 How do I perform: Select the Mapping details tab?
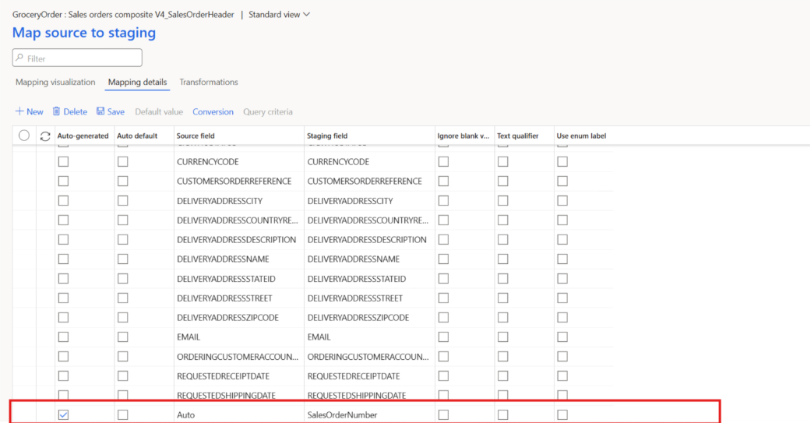point(137,82)
